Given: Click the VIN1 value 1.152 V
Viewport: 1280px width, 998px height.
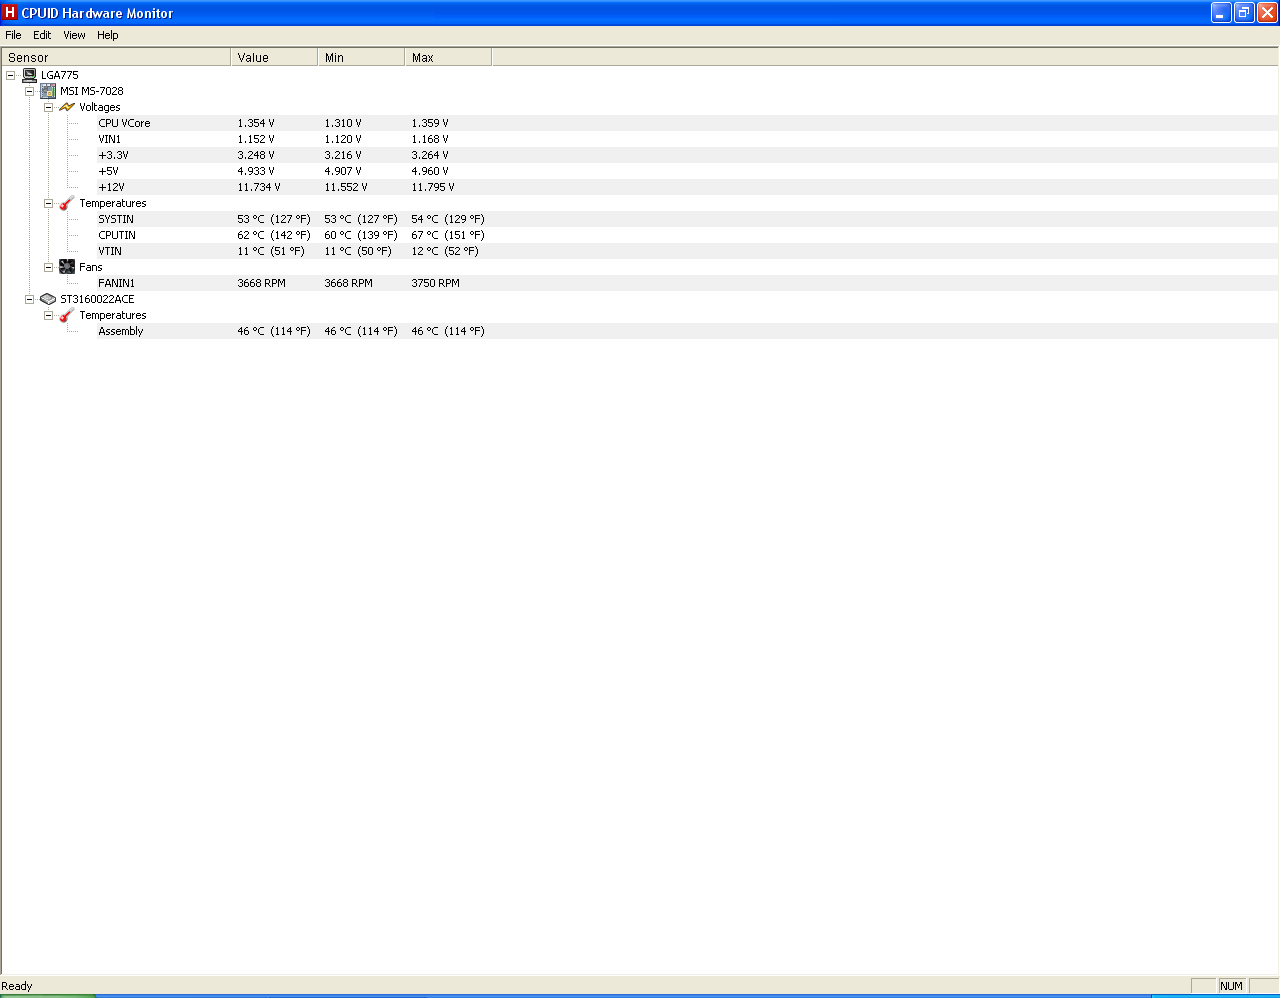Looking at the screenshot, I should [x=256, y=139].
